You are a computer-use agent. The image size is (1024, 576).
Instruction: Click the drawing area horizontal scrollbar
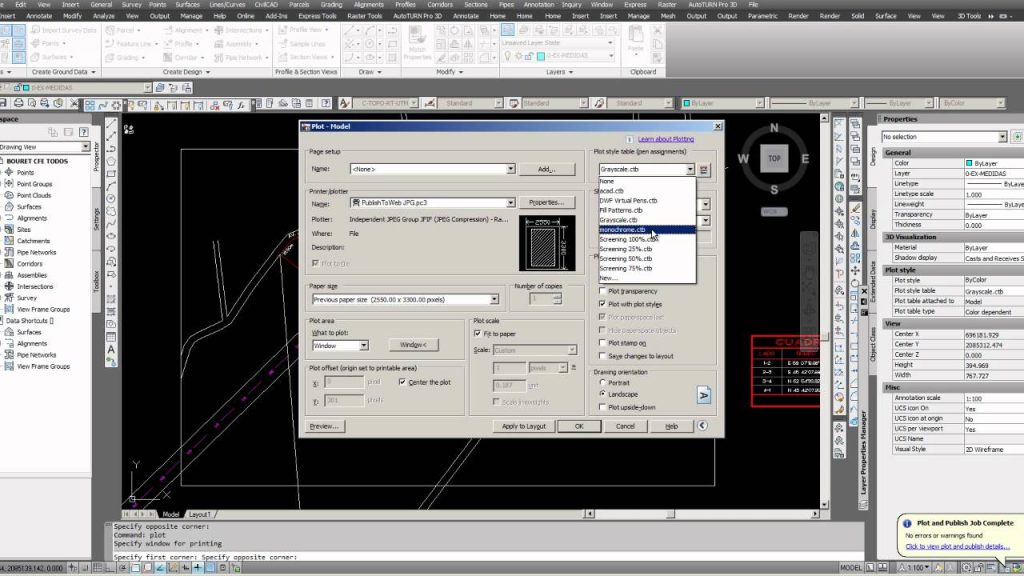coord(702,514)
